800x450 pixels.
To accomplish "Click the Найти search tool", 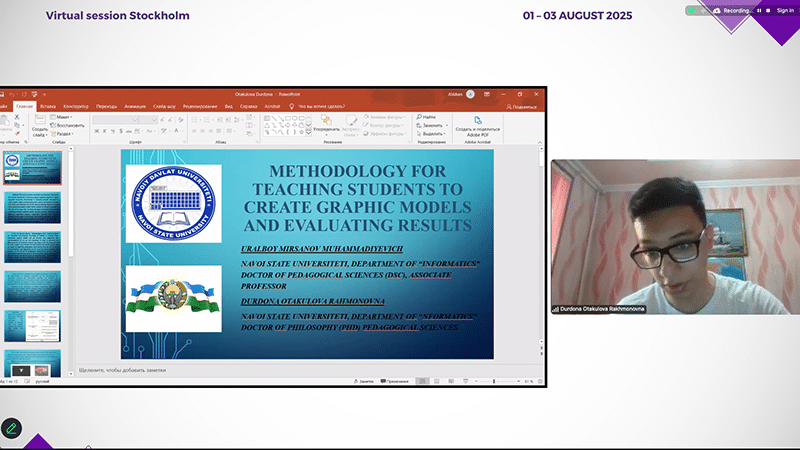I will click(x=428, y=117).
